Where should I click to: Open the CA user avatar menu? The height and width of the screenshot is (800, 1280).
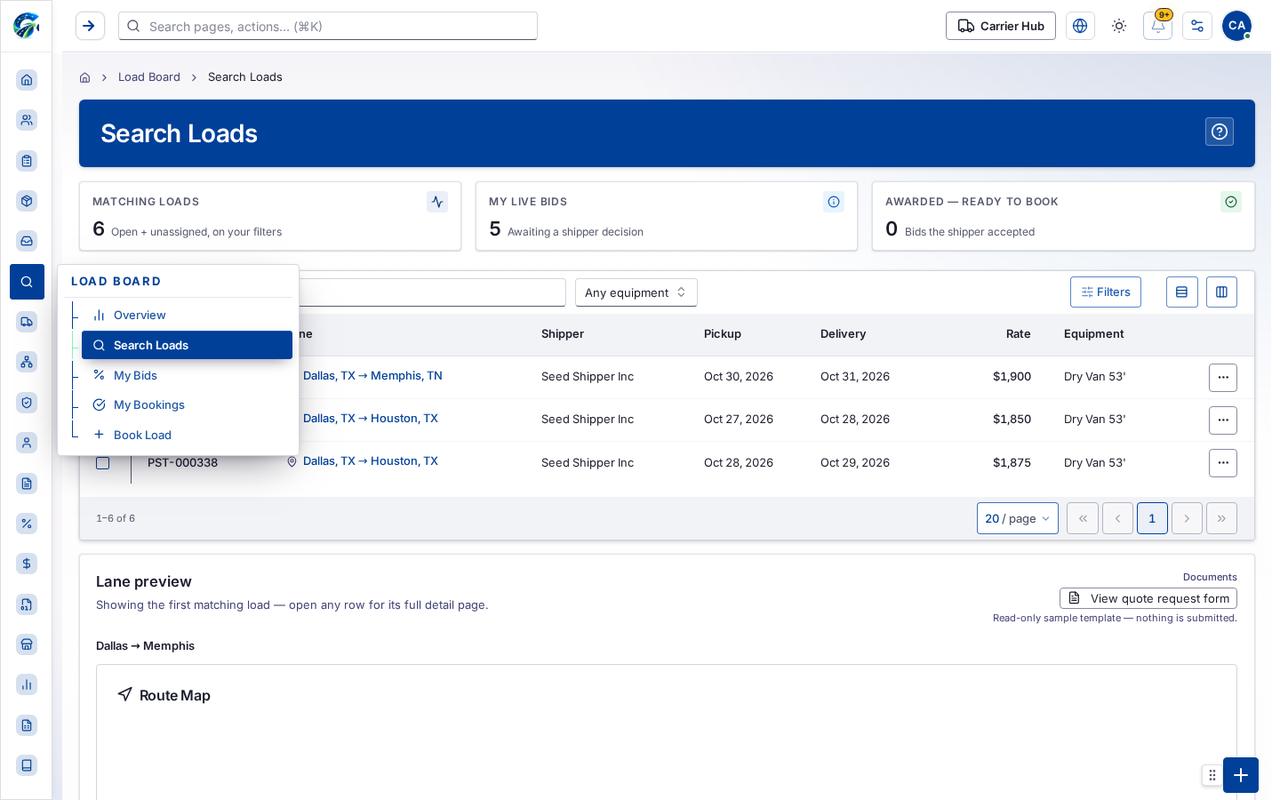tap(1237, 26)
